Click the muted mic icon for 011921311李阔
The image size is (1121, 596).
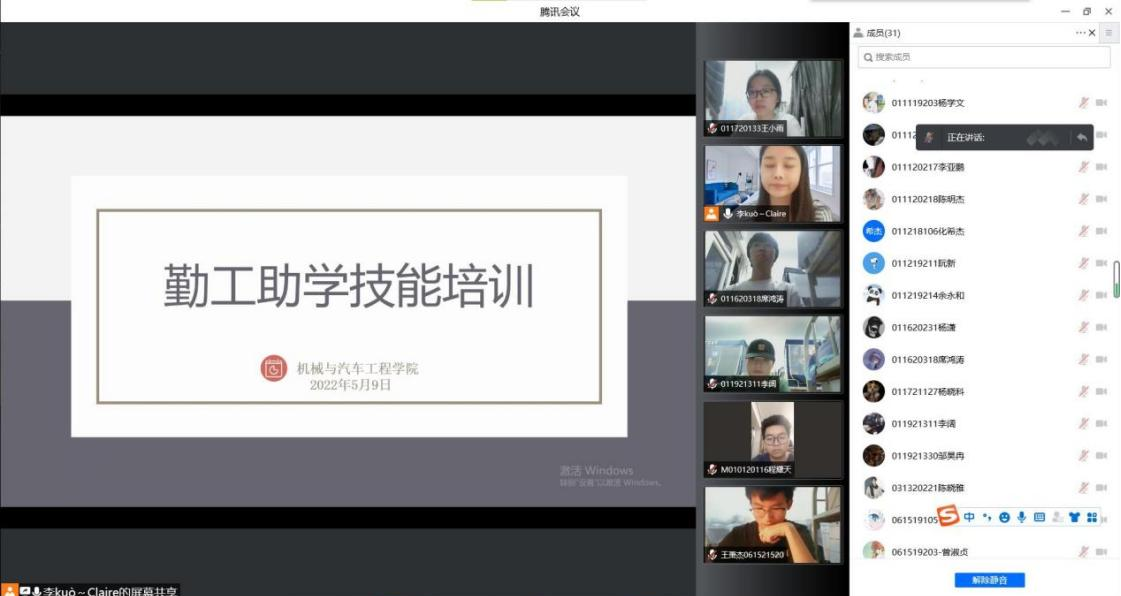click(1083, 423)
